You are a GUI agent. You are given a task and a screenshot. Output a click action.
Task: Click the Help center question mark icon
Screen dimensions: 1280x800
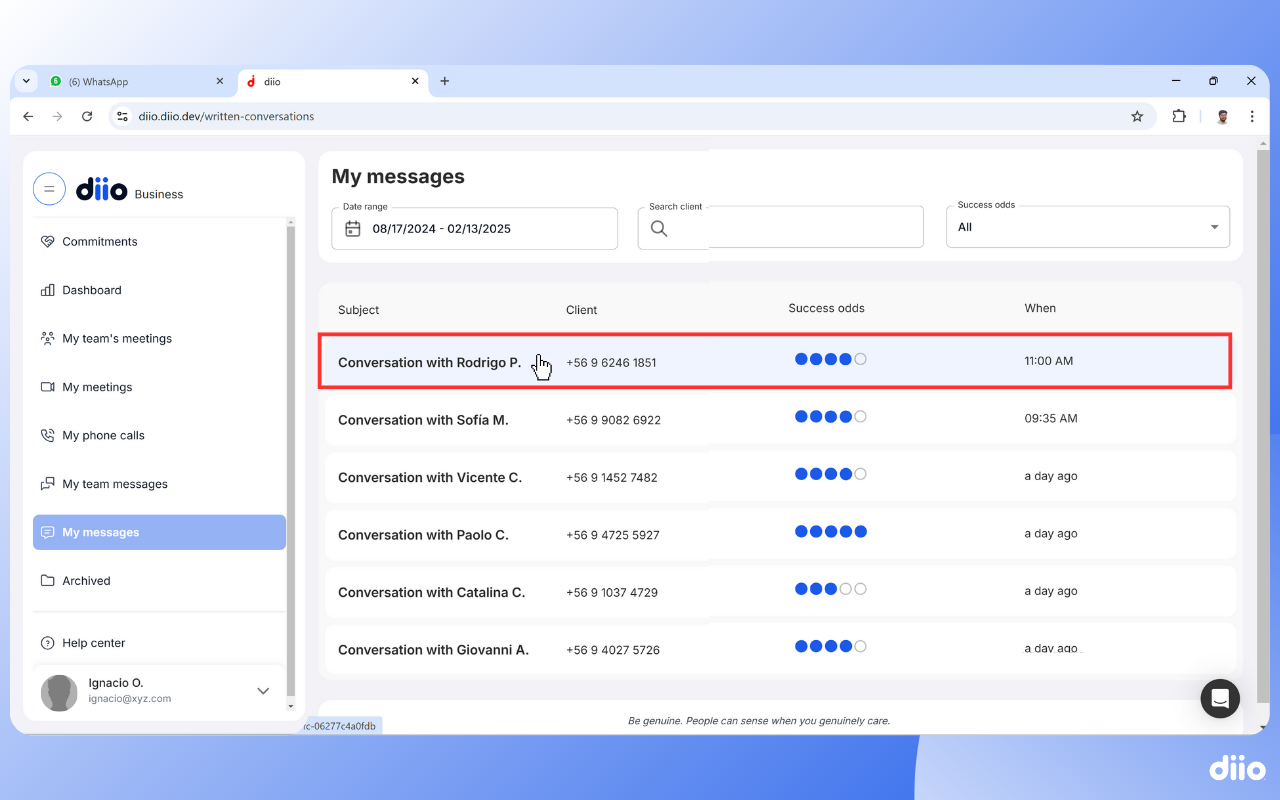tap(47, 643)
